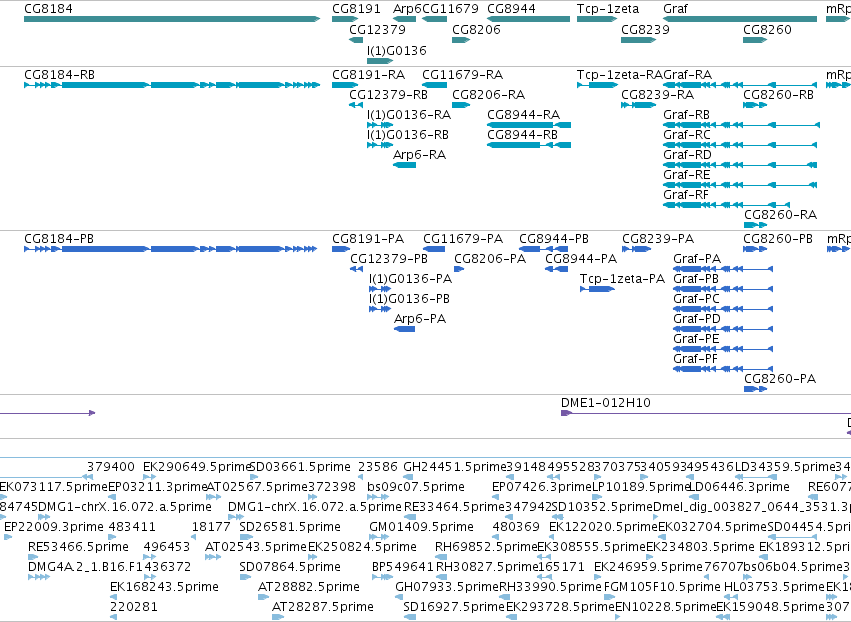
Task: Click the Graf-PF protein label
Action: [695, 359]
